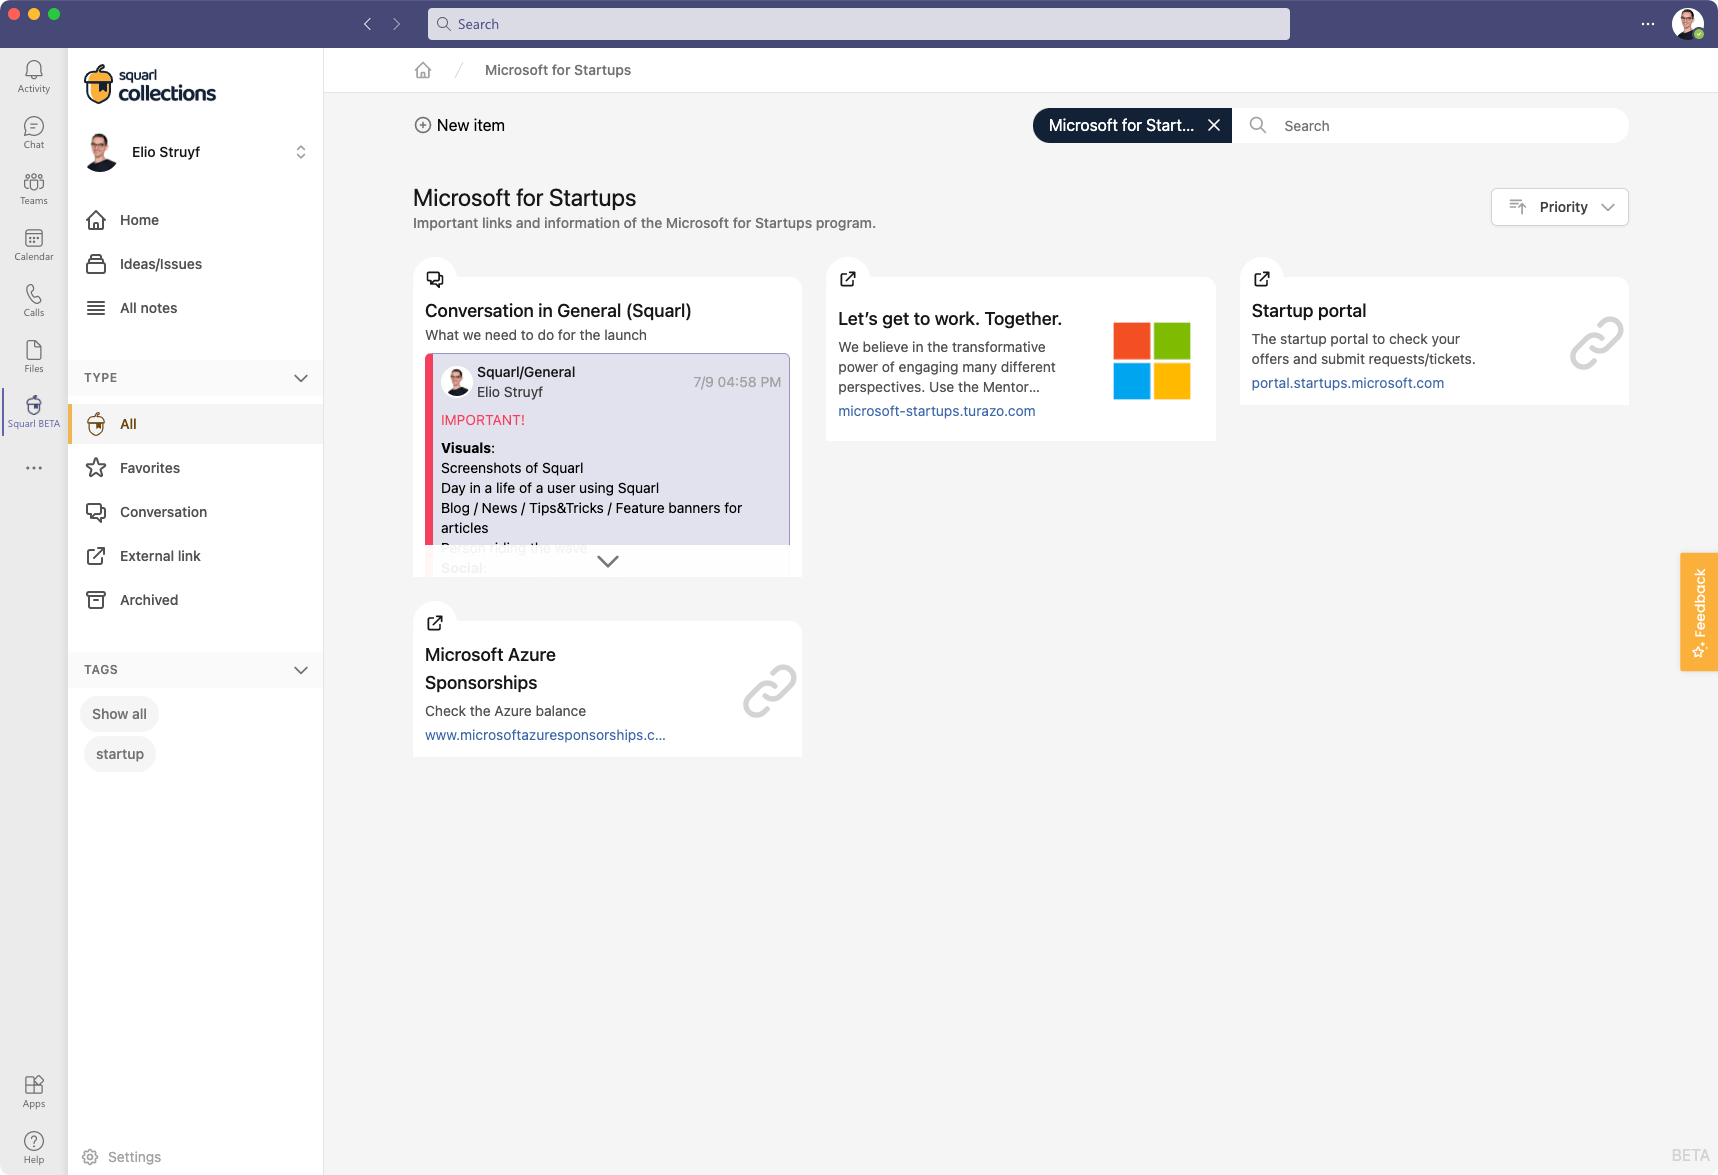Image resolution: width=1718 pixels, height=1175 pixels.
Task: Open the Teams icon in the rail
Action: (34, 188)
